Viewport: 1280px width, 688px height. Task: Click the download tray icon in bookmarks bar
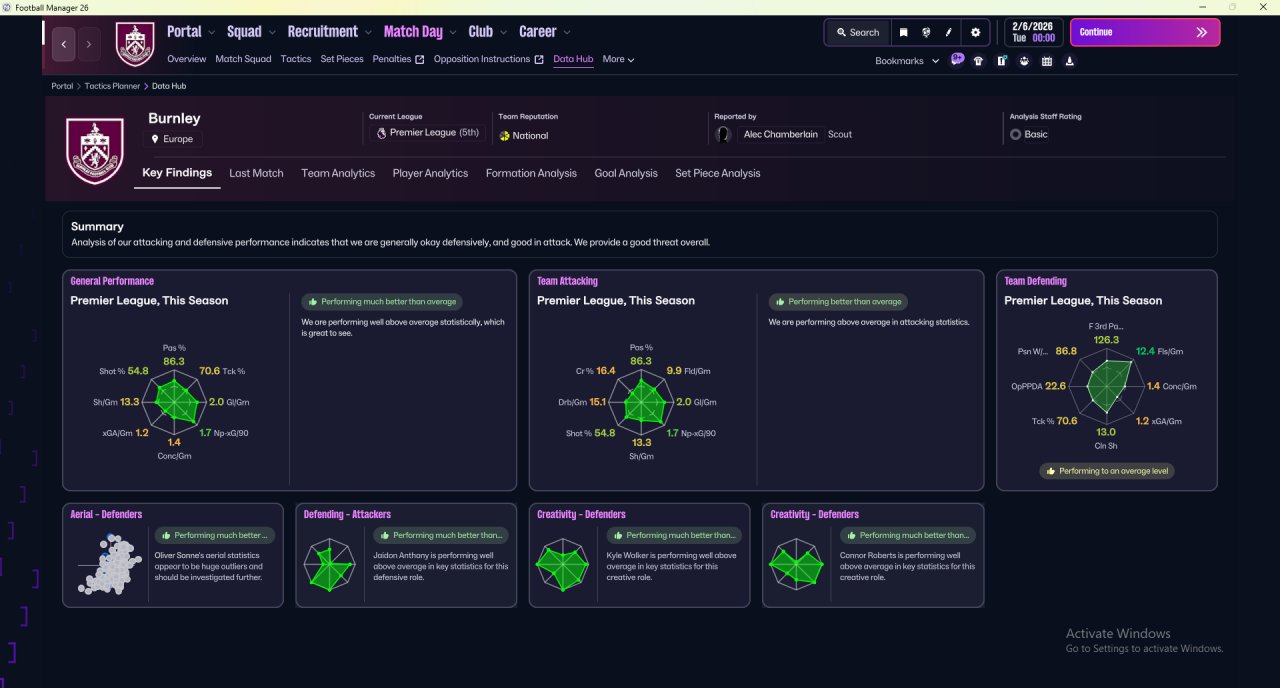tap(1070, 61)
